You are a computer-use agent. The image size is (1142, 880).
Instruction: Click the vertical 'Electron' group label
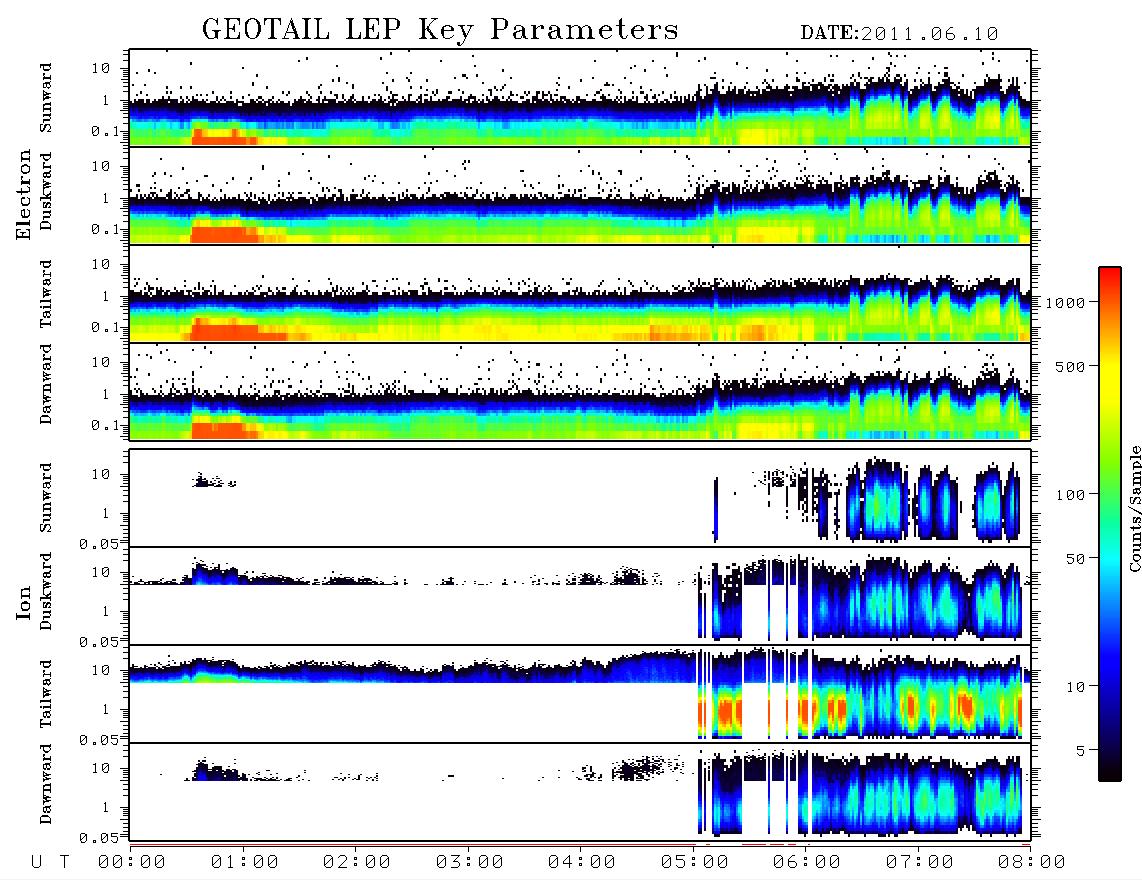click(23, 195)
